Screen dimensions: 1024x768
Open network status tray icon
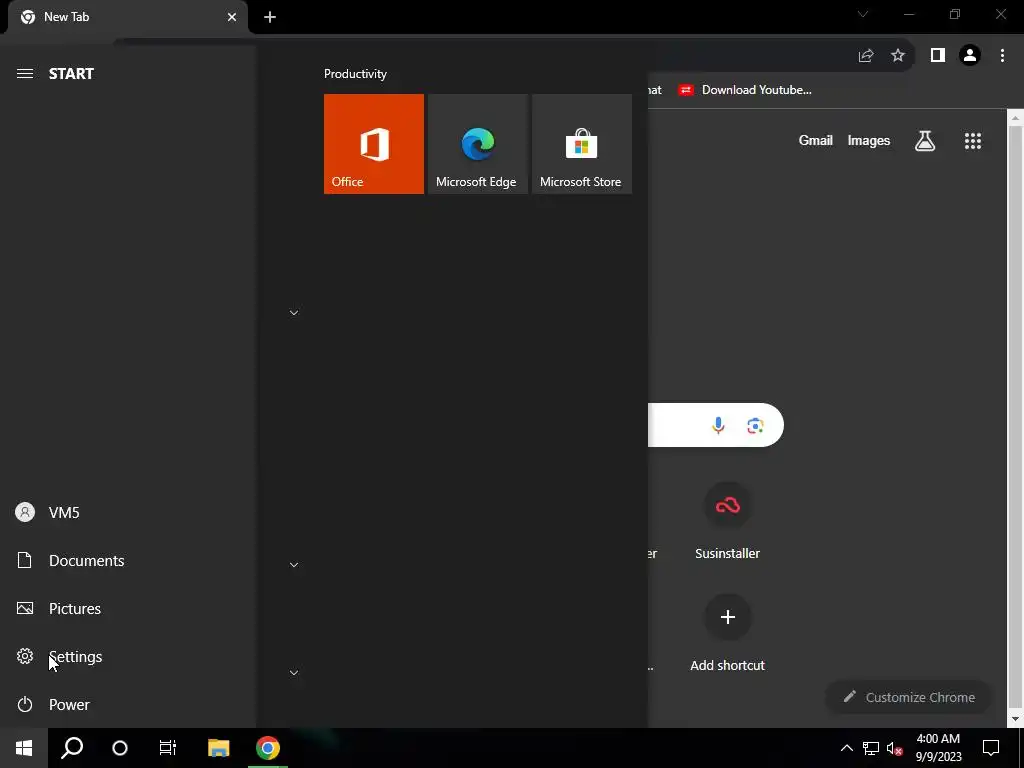click(x=871, y=748)
